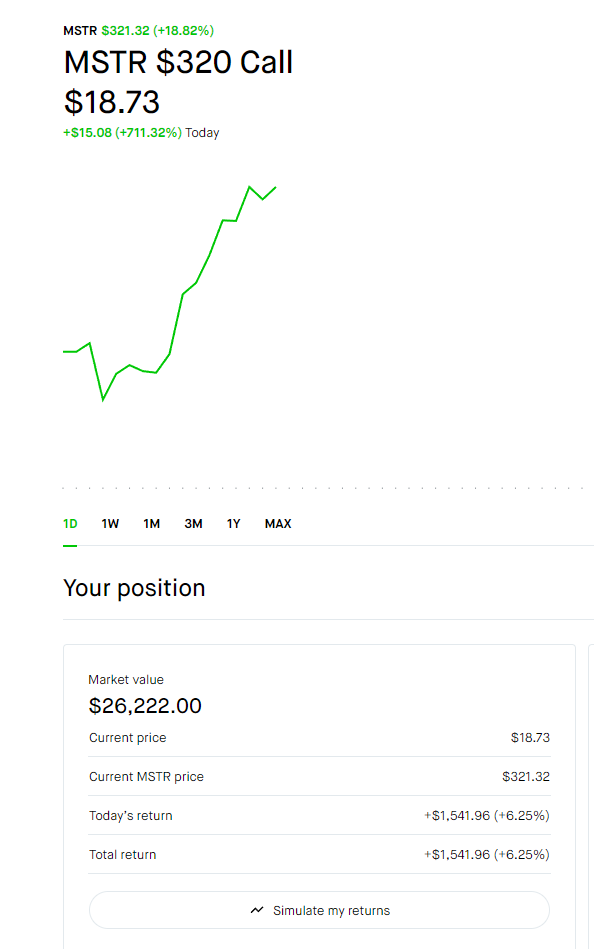Viewport: 594px width, 949px height.
Task: Click the Total return row
Action: [x=319, y=854]
